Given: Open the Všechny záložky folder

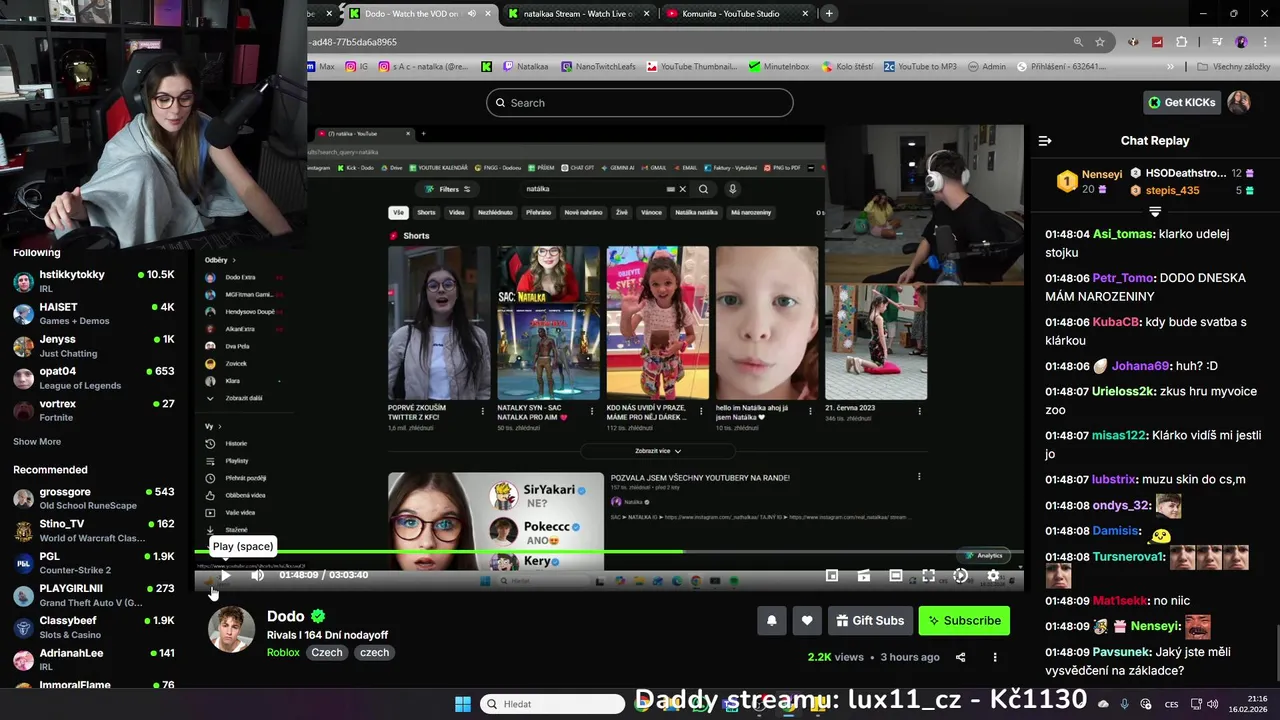Looking at the screenshot, I should click(x=1234, y=66).
